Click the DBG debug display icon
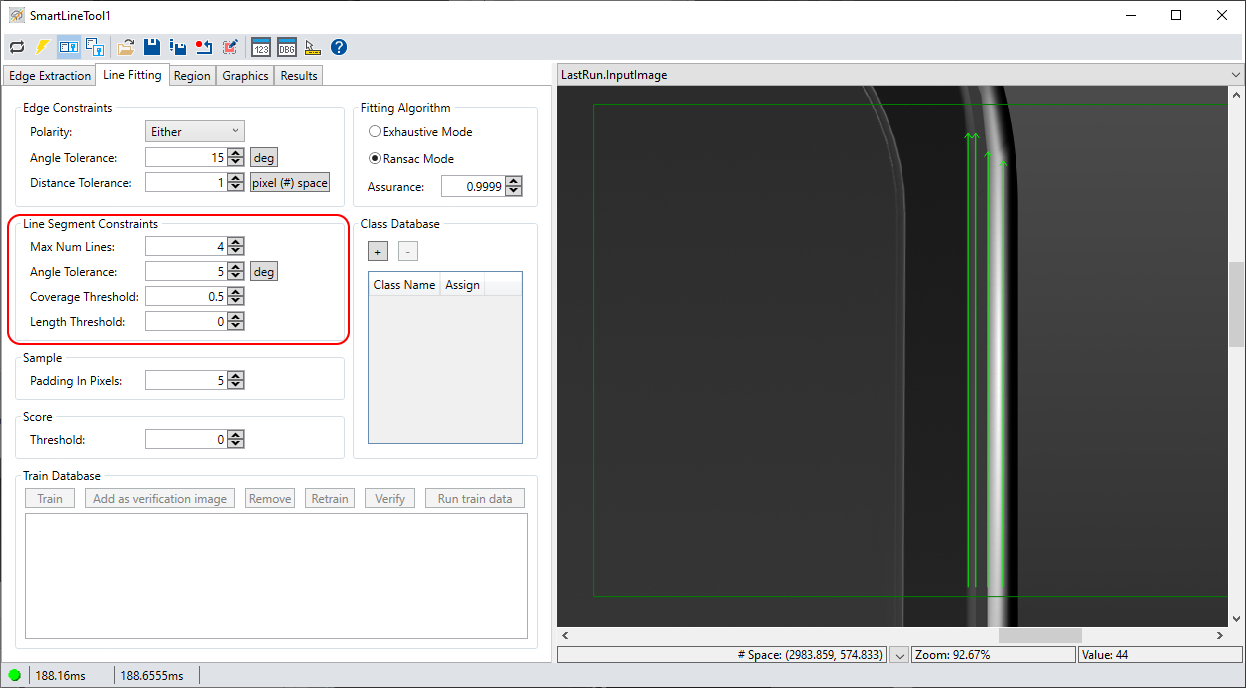The width and height of the screenshot is (1246, 688). (287, 46)
